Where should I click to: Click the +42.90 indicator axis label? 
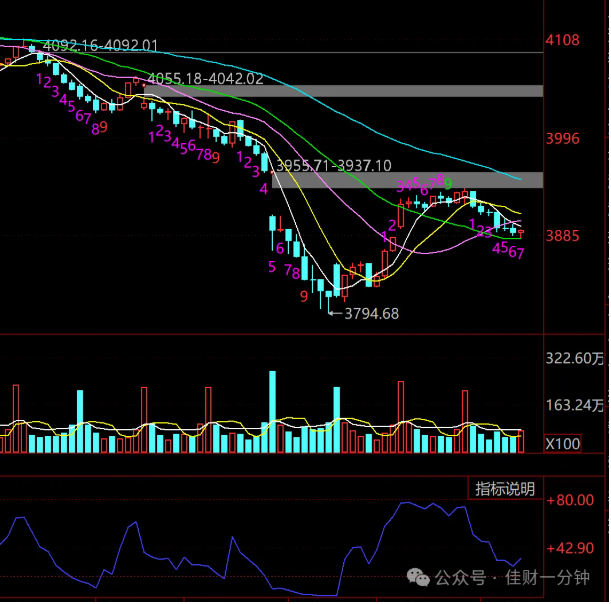(570, 549)
